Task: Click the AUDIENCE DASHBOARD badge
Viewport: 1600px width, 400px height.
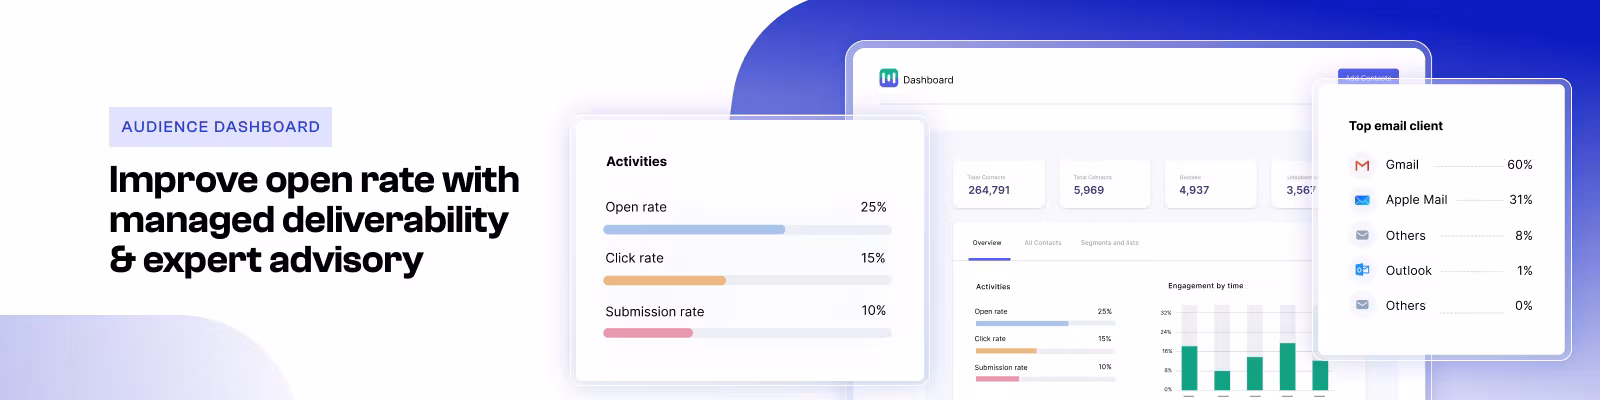Action: point(220,127)
